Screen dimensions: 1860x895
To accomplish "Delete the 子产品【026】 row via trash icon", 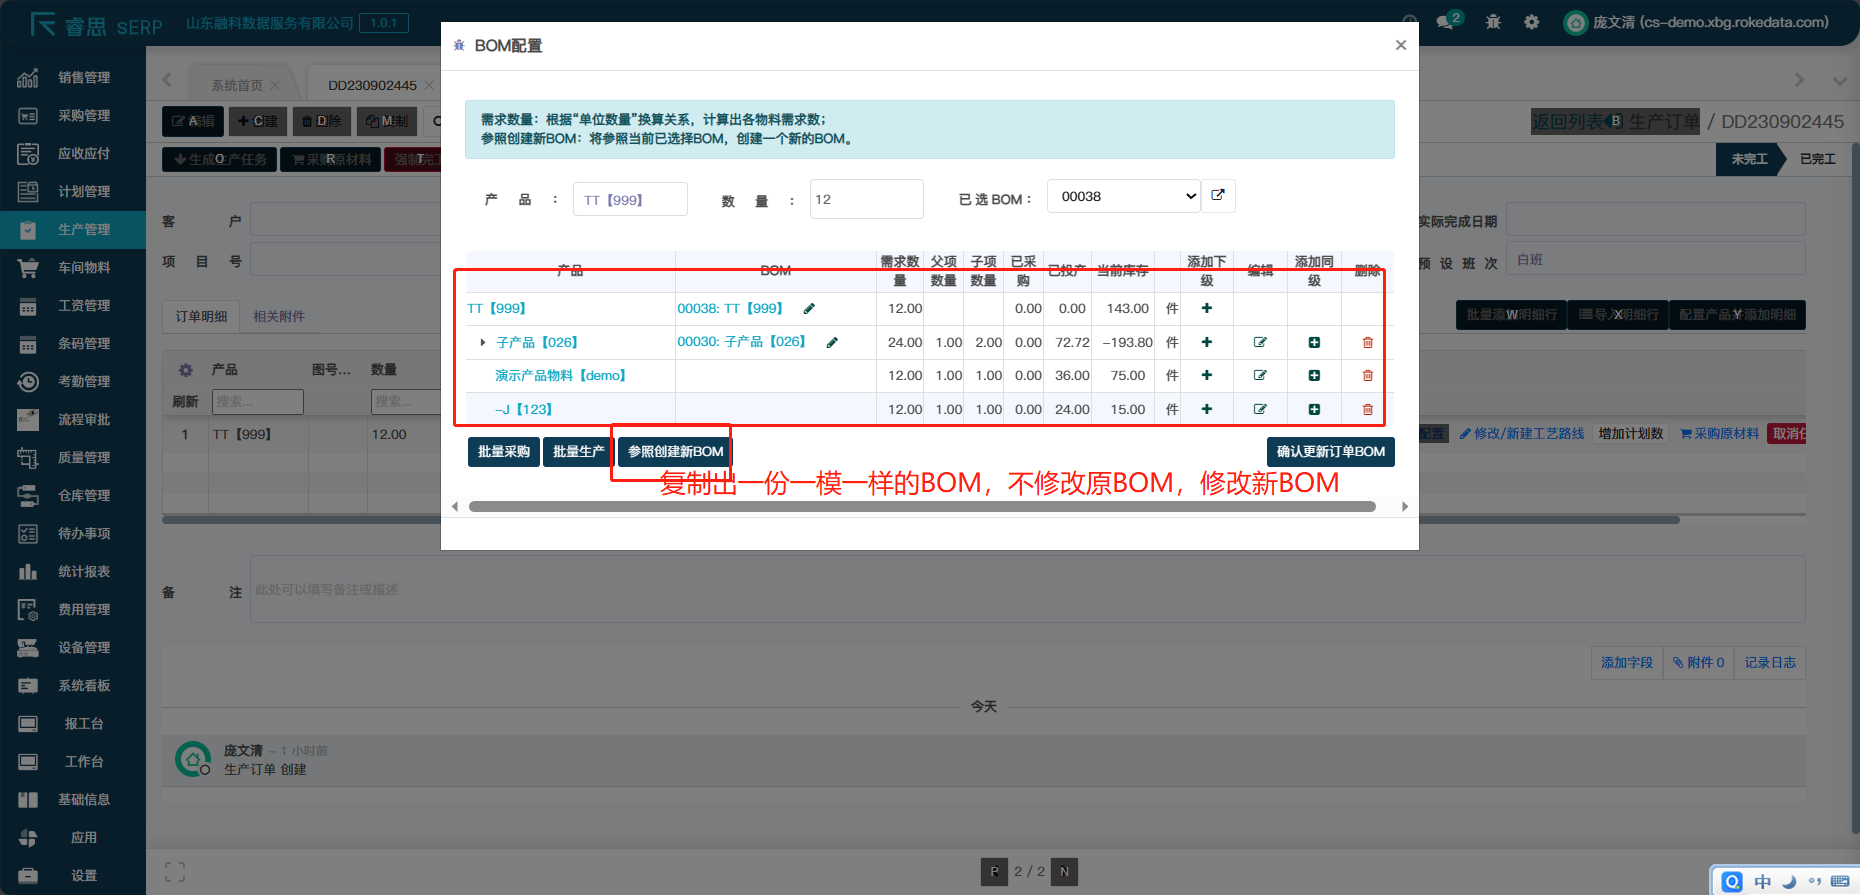I will pyautogui.click(x=1367, y=343).
